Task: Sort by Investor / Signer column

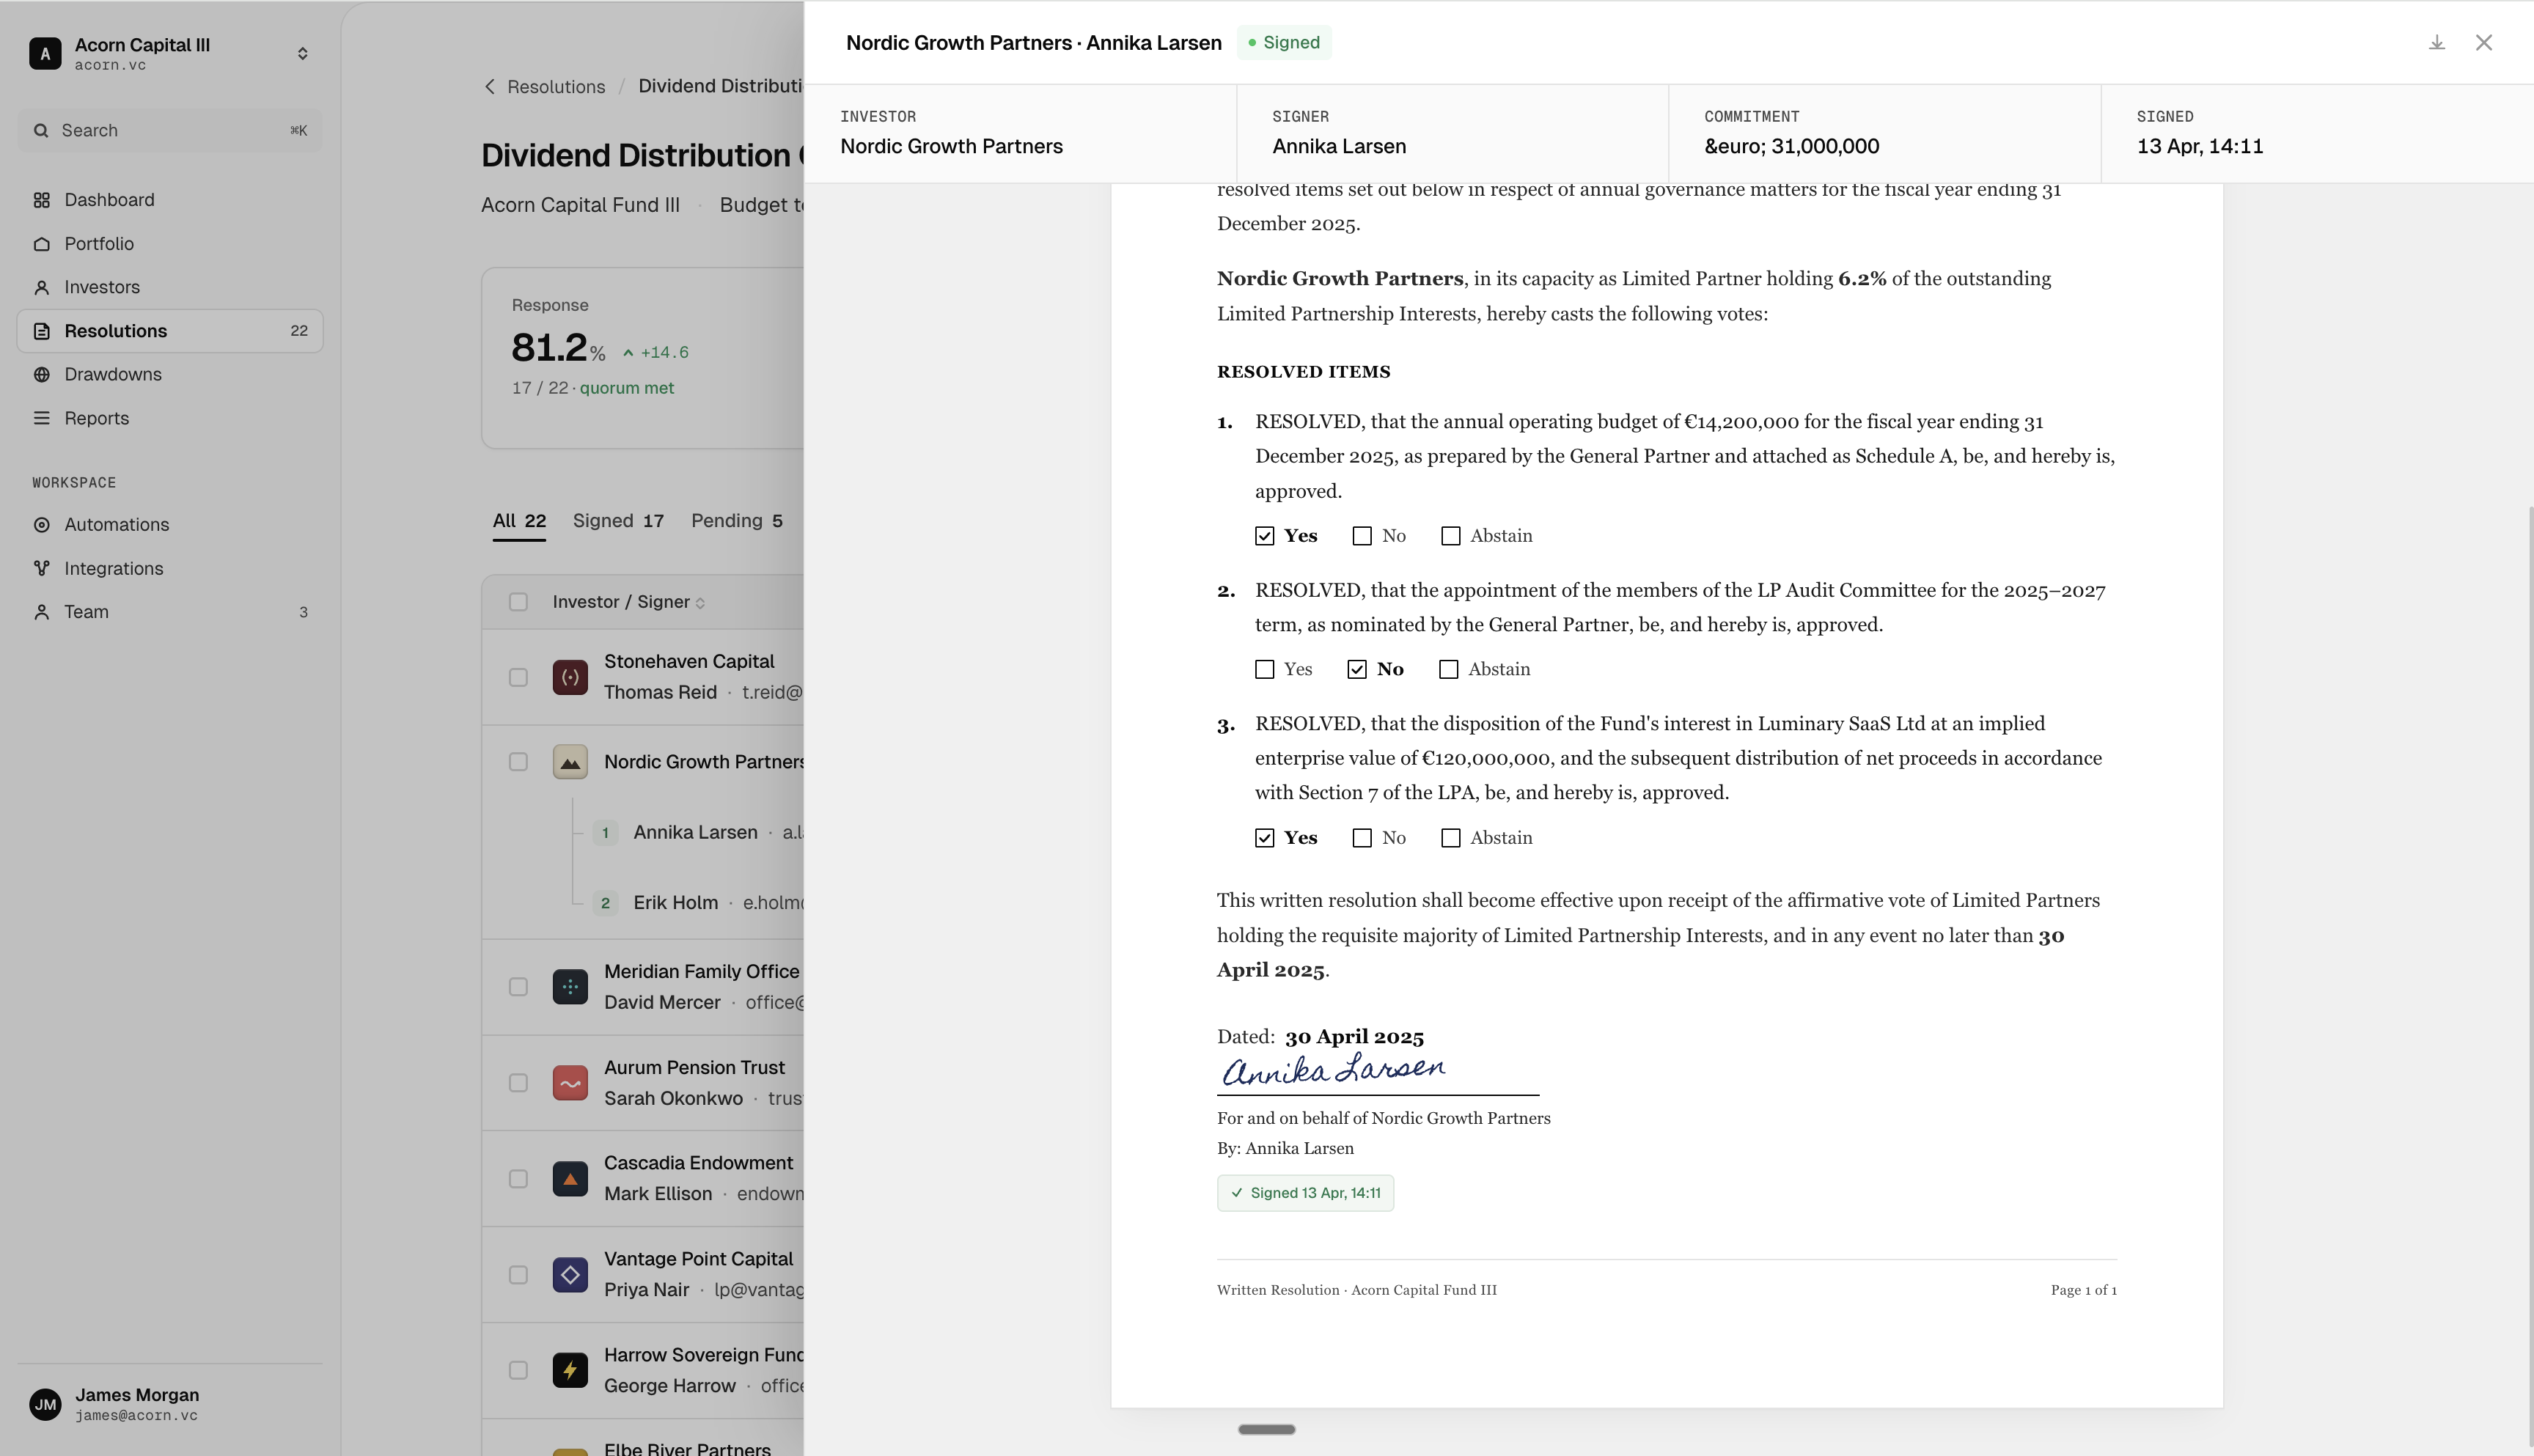Action: pos(629,602)
